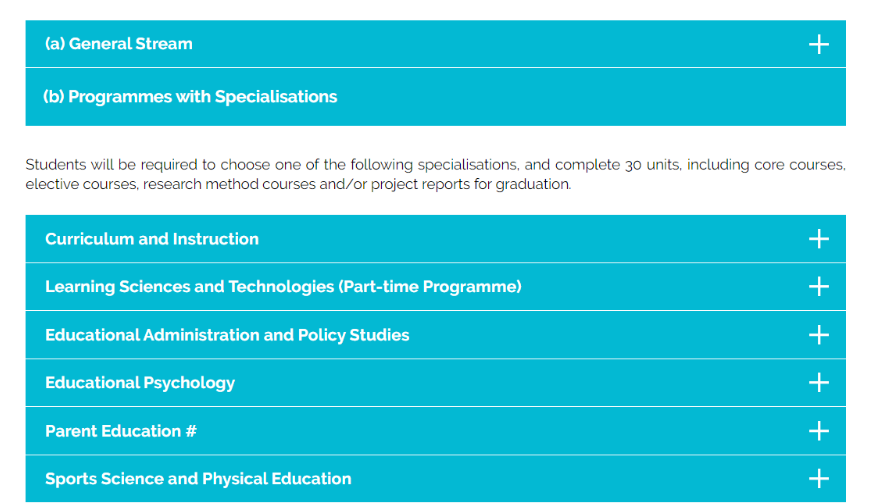Viewport: 875px width, 504px height.
Task: Select the "Educational Psychology" title text
Action: tap(140, 383)
